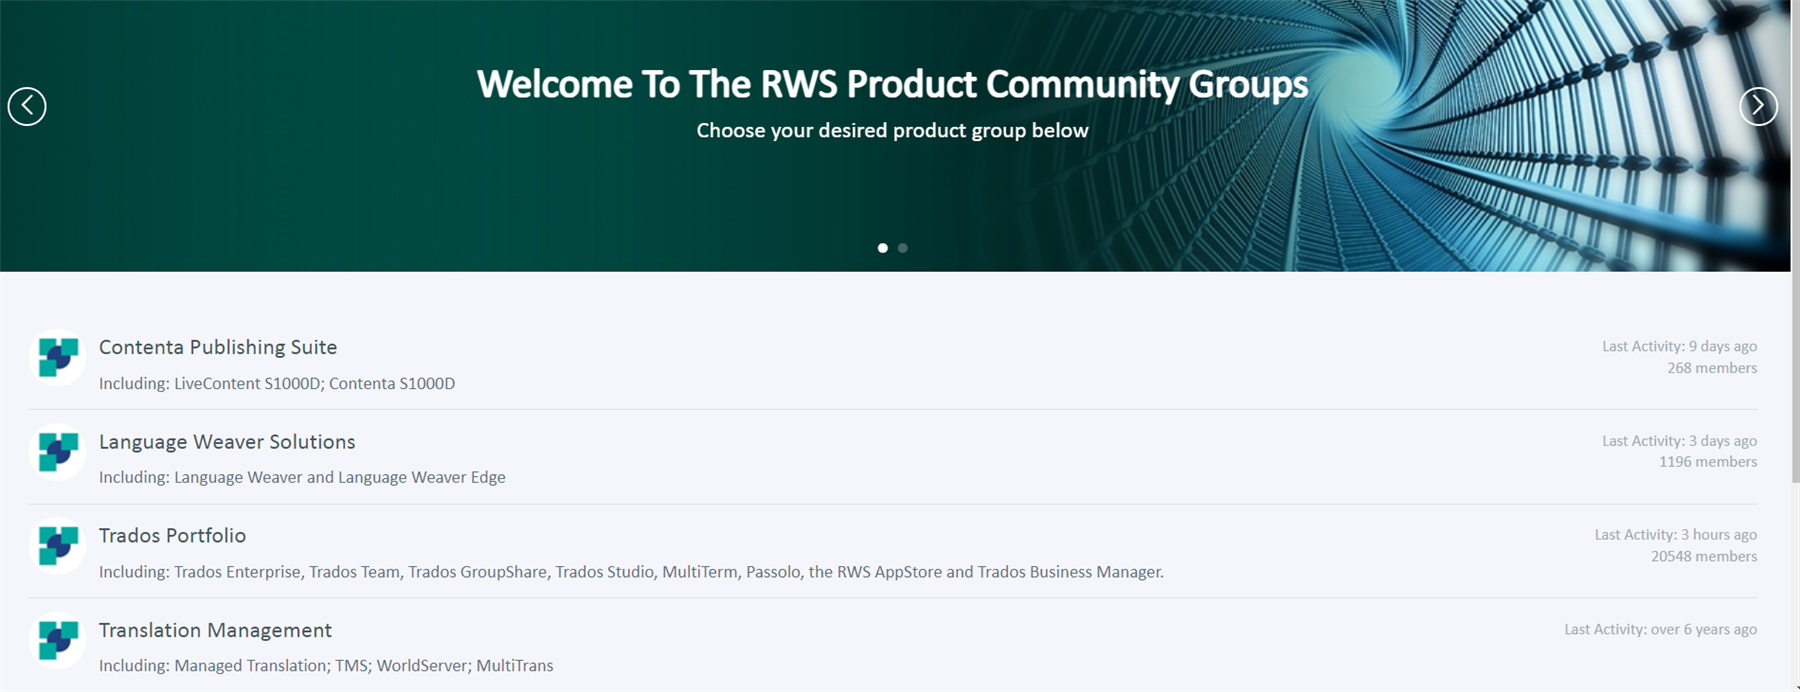Click the 'Welcome To The RWS Product Community Groups' heading
The height and width of the screenshot is (692, 1800).
click(892, 84)
